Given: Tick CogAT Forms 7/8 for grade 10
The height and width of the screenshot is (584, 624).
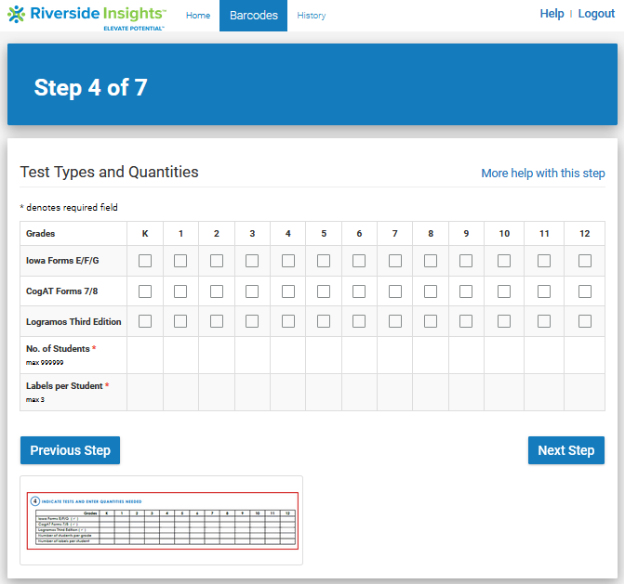Looking at the screenshot, I should [504, 291].
